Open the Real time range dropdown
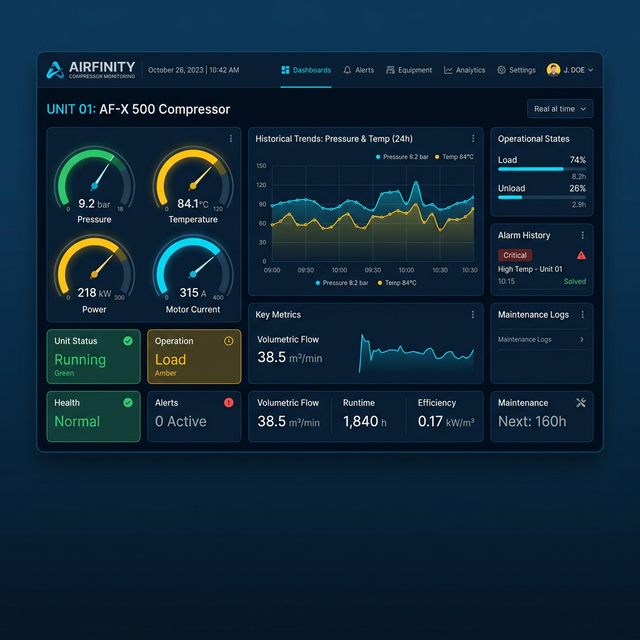The width and height of the screenshot is (640, 640). click(560, 109)
